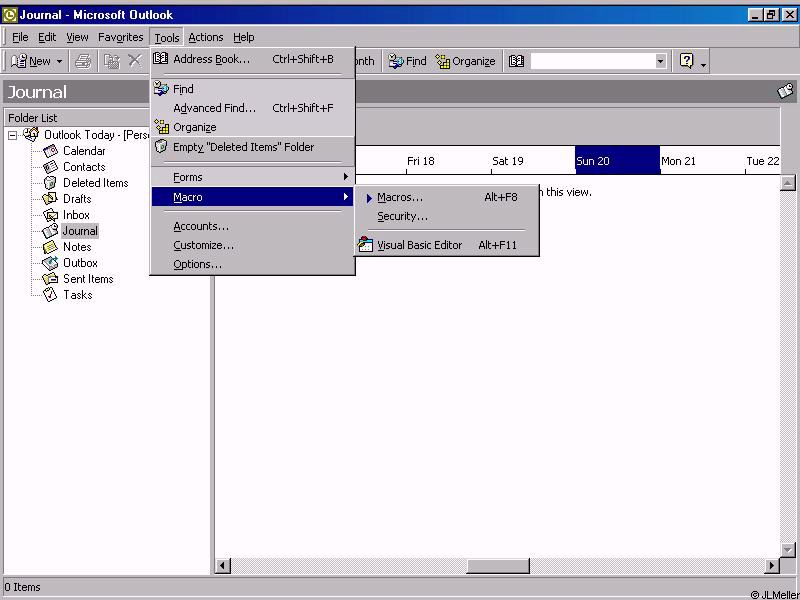Click the Tasks folder icon
This screenshot has width=800, height=600.
[x=51, y=295]
